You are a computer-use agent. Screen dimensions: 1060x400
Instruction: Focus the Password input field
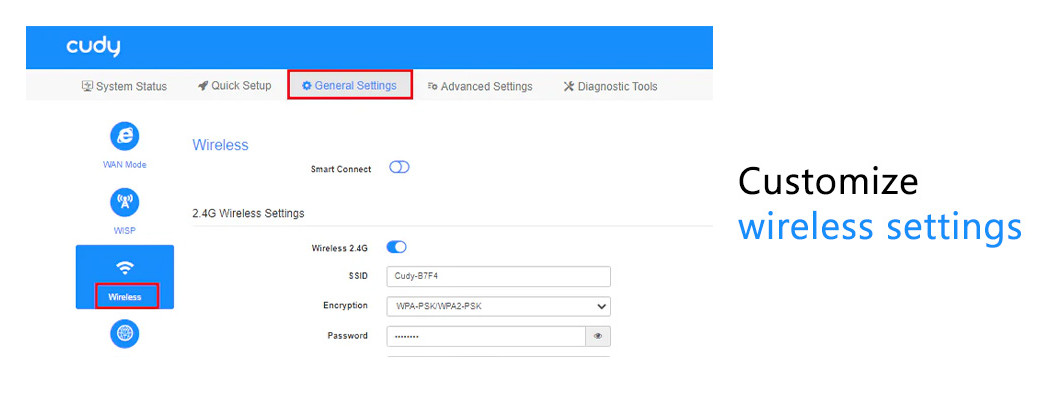coord(485,336)
